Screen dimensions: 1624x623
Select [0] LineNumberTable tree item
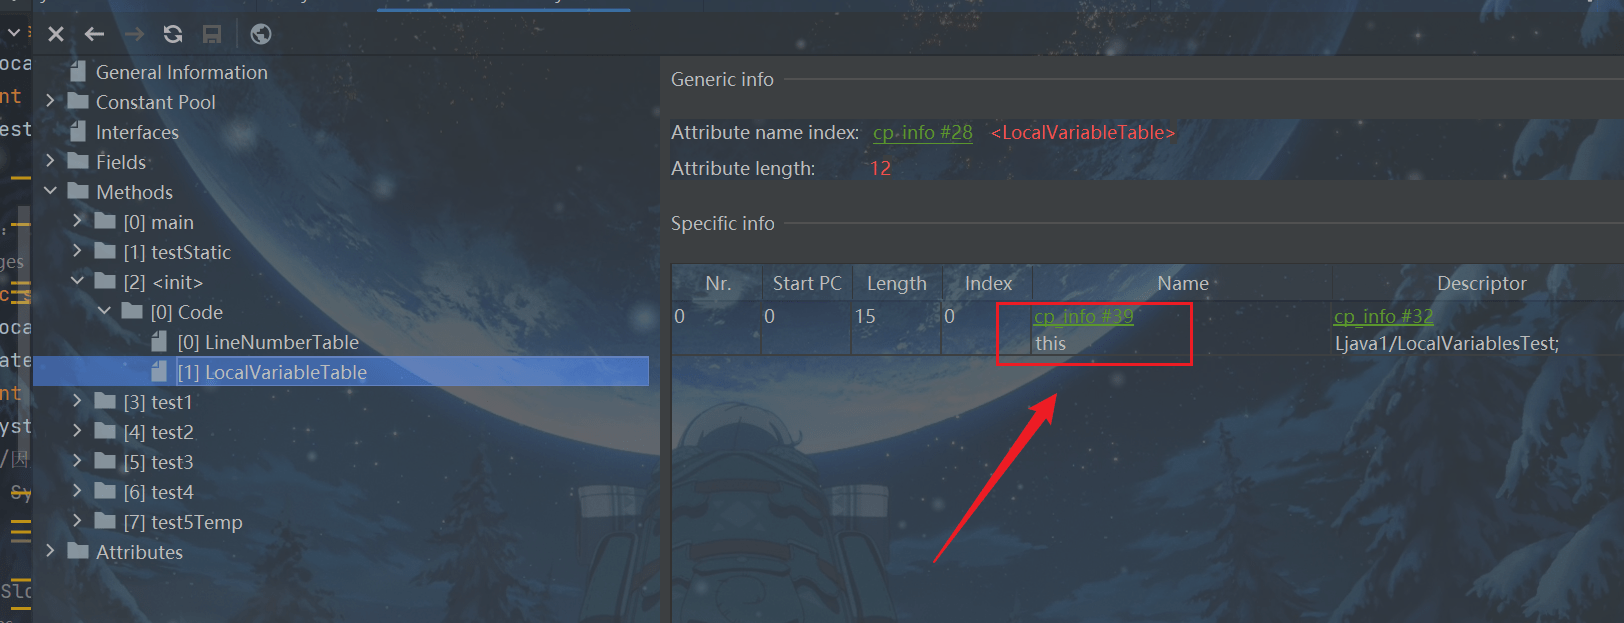pos(267,342)
